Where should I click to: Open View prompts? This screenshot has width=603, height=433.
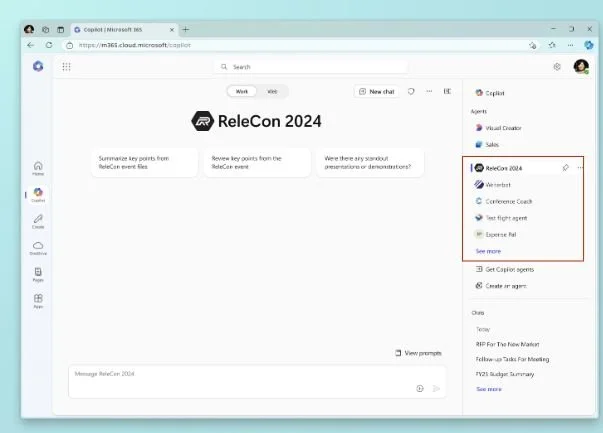point(418,353)
